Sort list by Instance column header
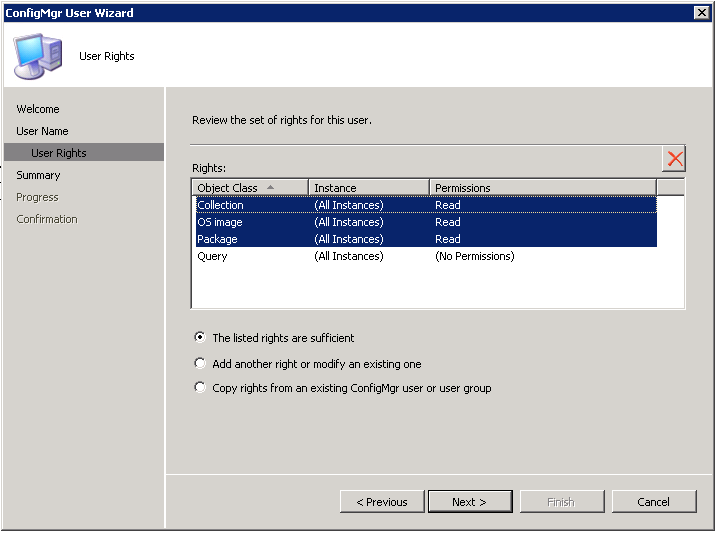 pos(369,188)
